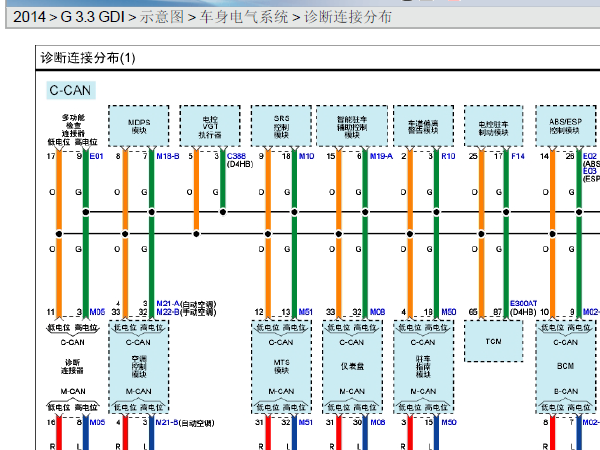
Task: Open upper M51 link near pin 13
Action: 305,312
